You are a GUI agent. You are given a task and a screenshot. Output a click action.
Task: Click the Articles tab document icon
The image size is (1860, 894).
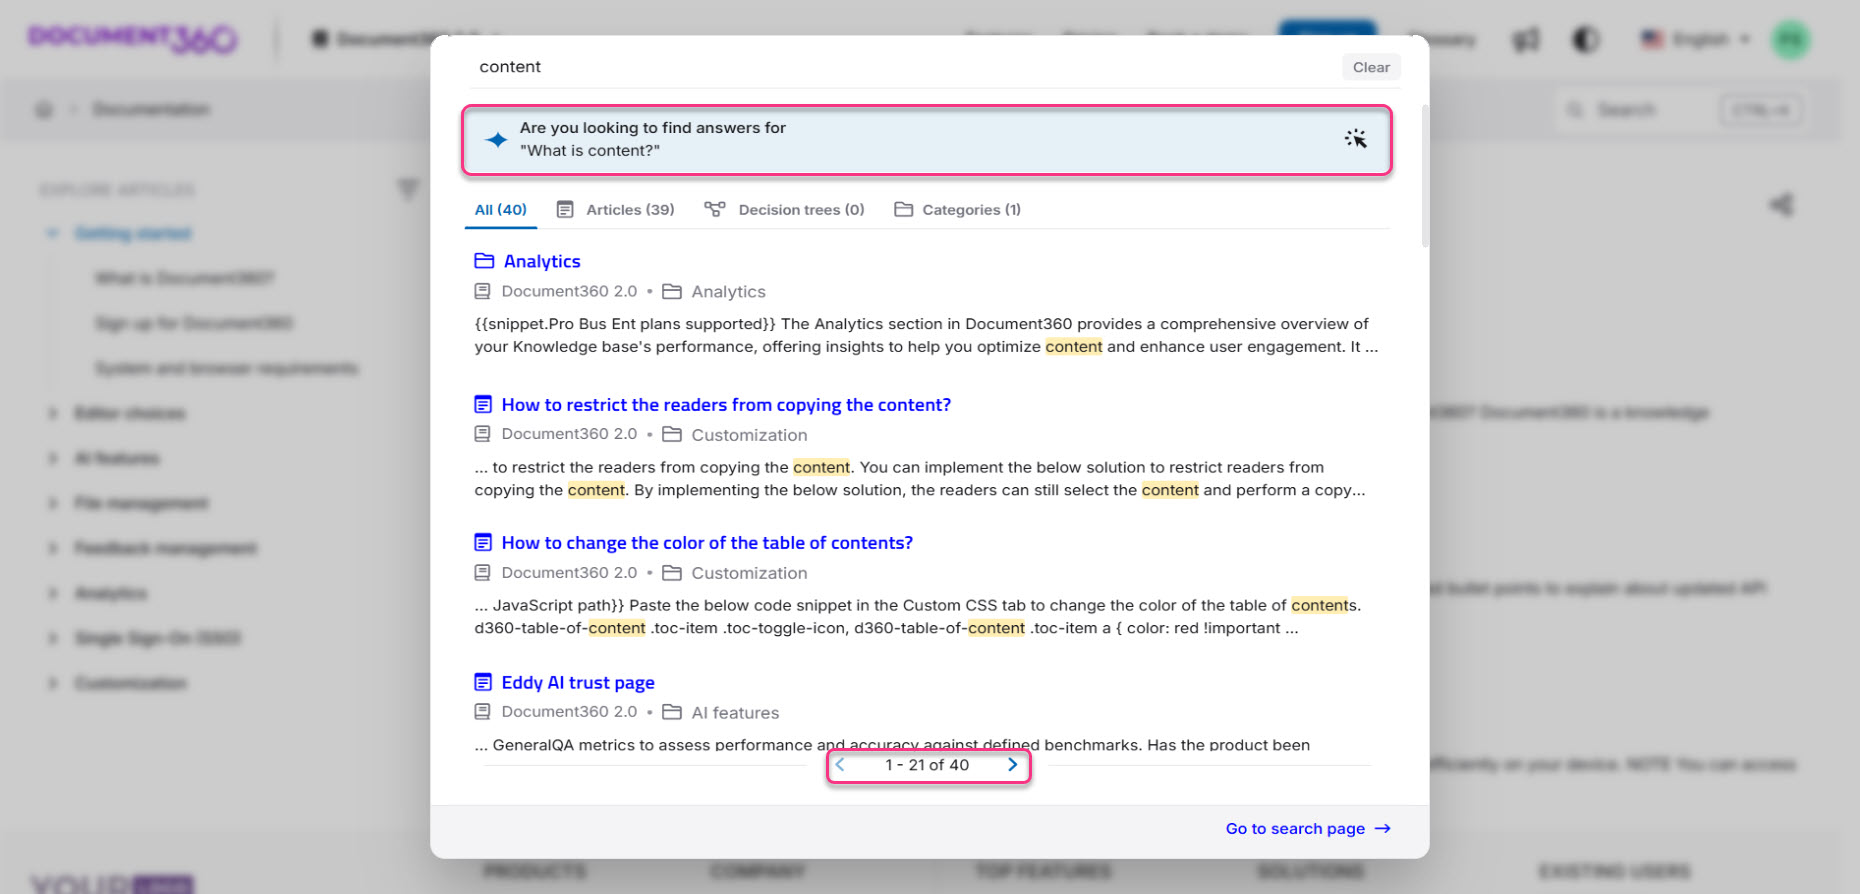(x=565, y=209)
